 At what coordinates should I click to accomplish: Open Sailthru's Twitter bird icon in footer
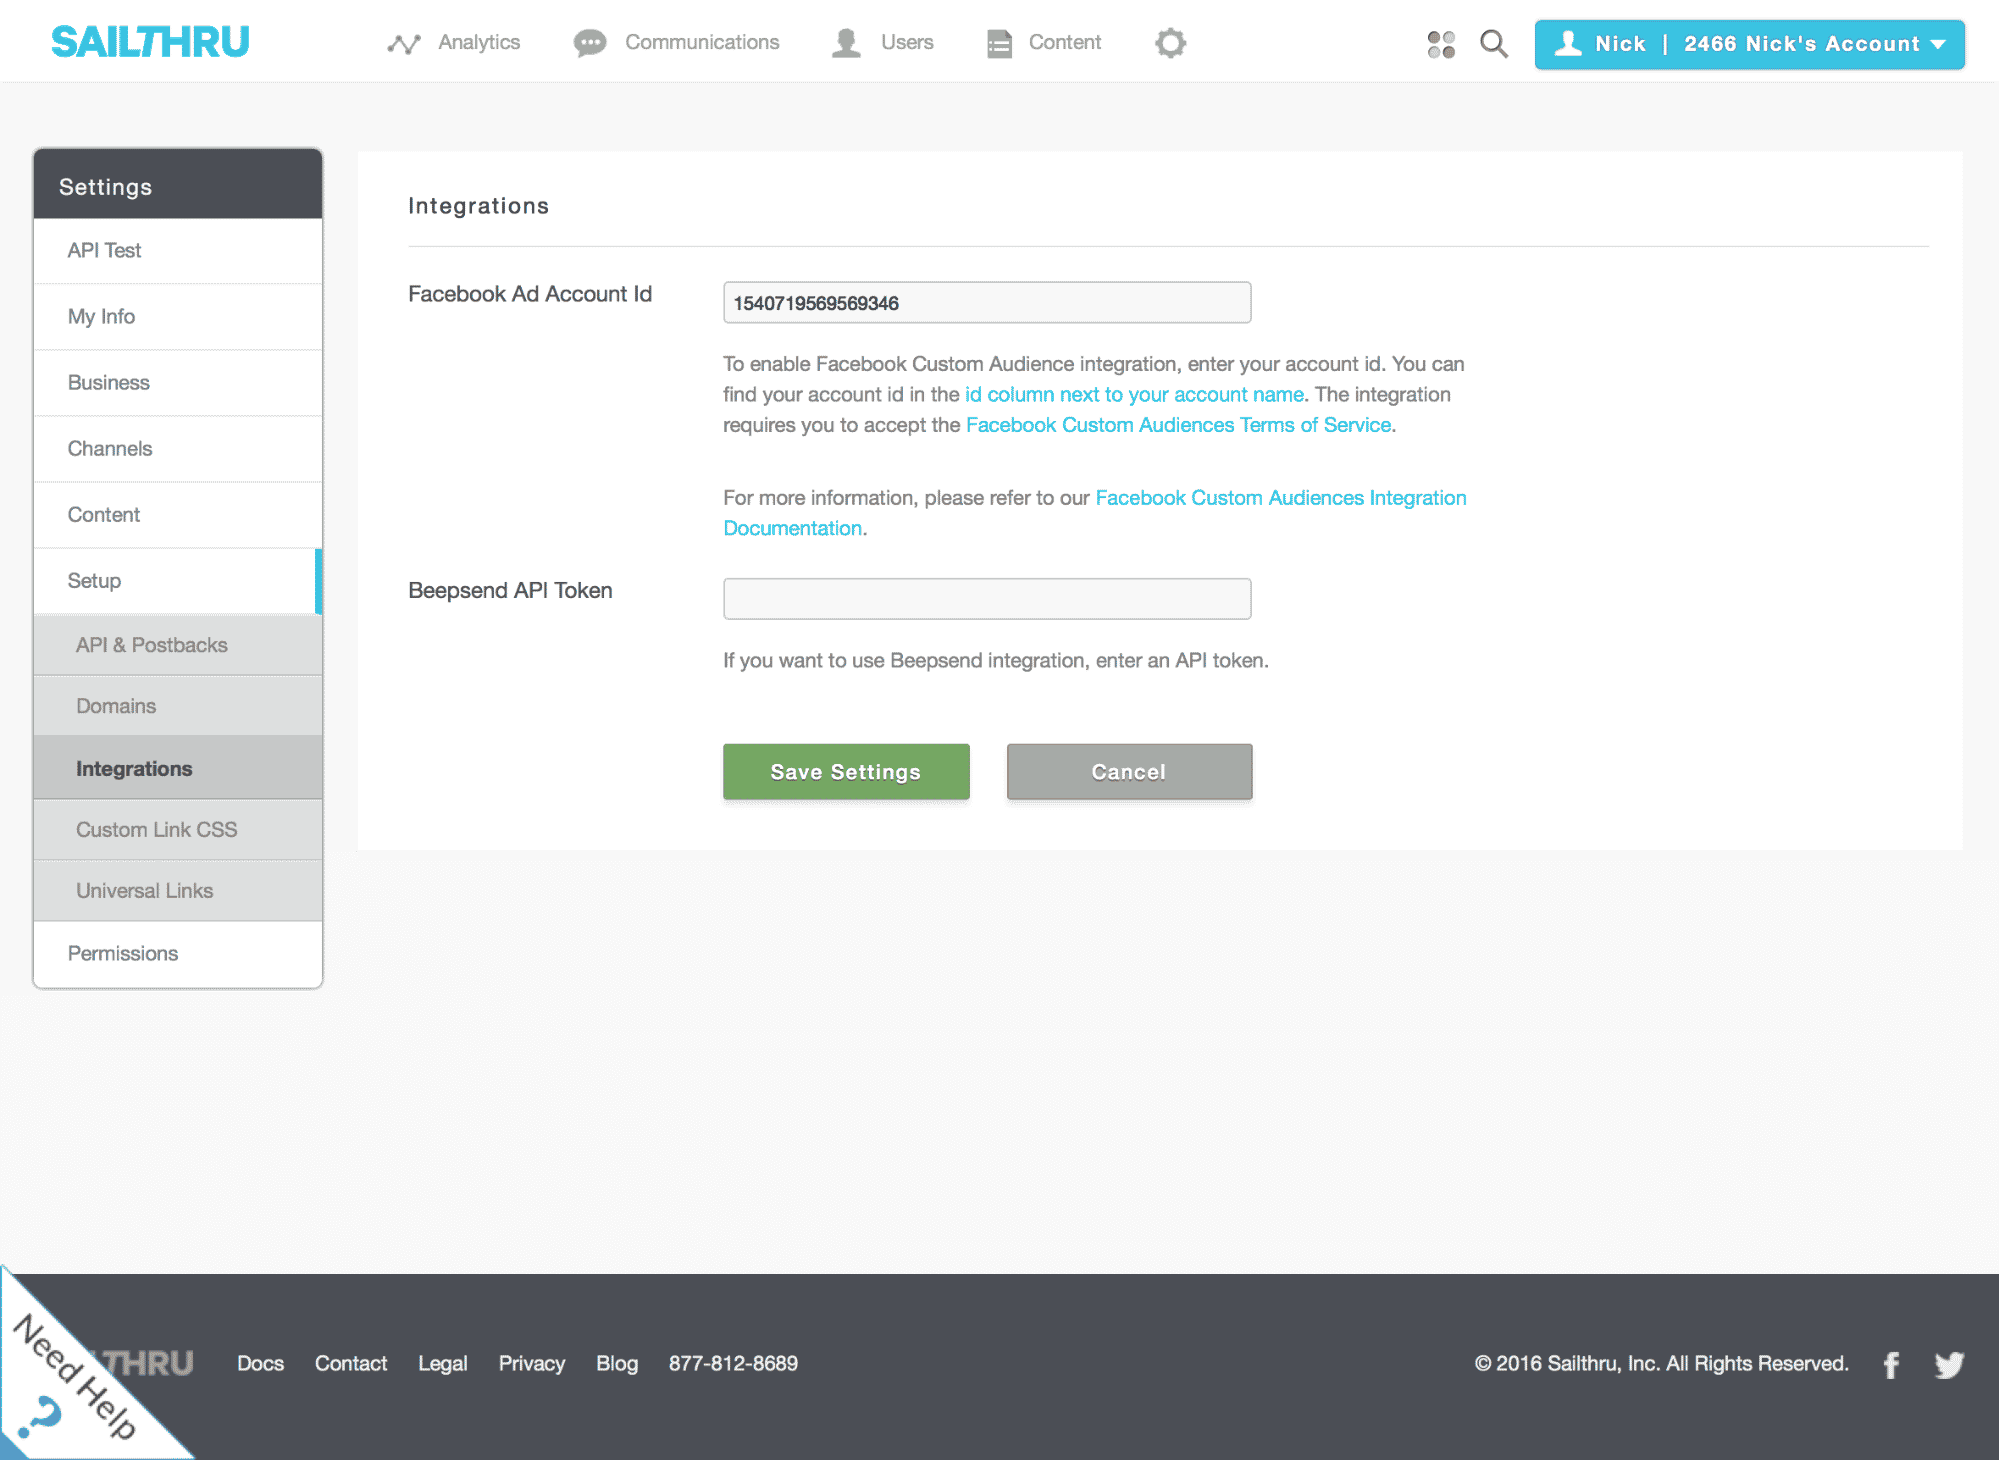point(1949,1365)
